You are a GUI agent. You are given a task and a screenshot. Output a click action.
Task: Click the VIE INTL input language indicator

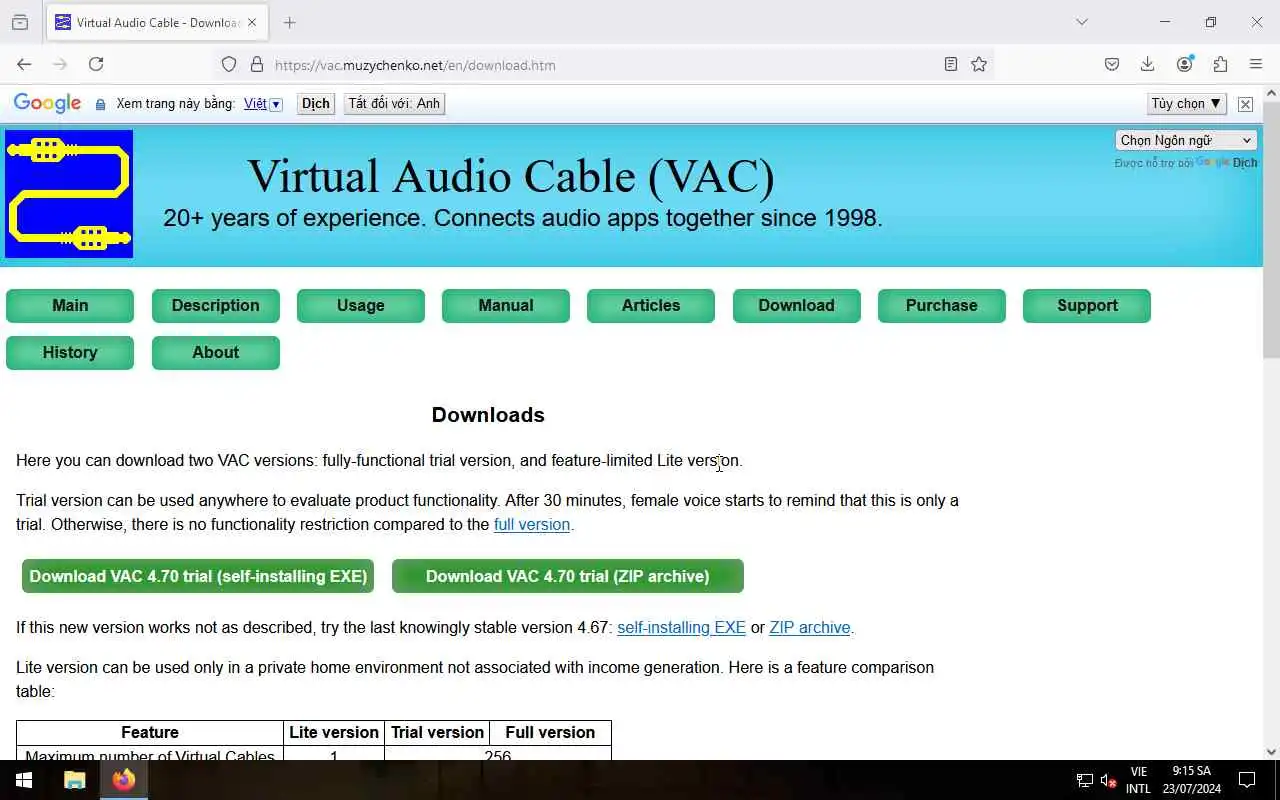pos(1138,780)
